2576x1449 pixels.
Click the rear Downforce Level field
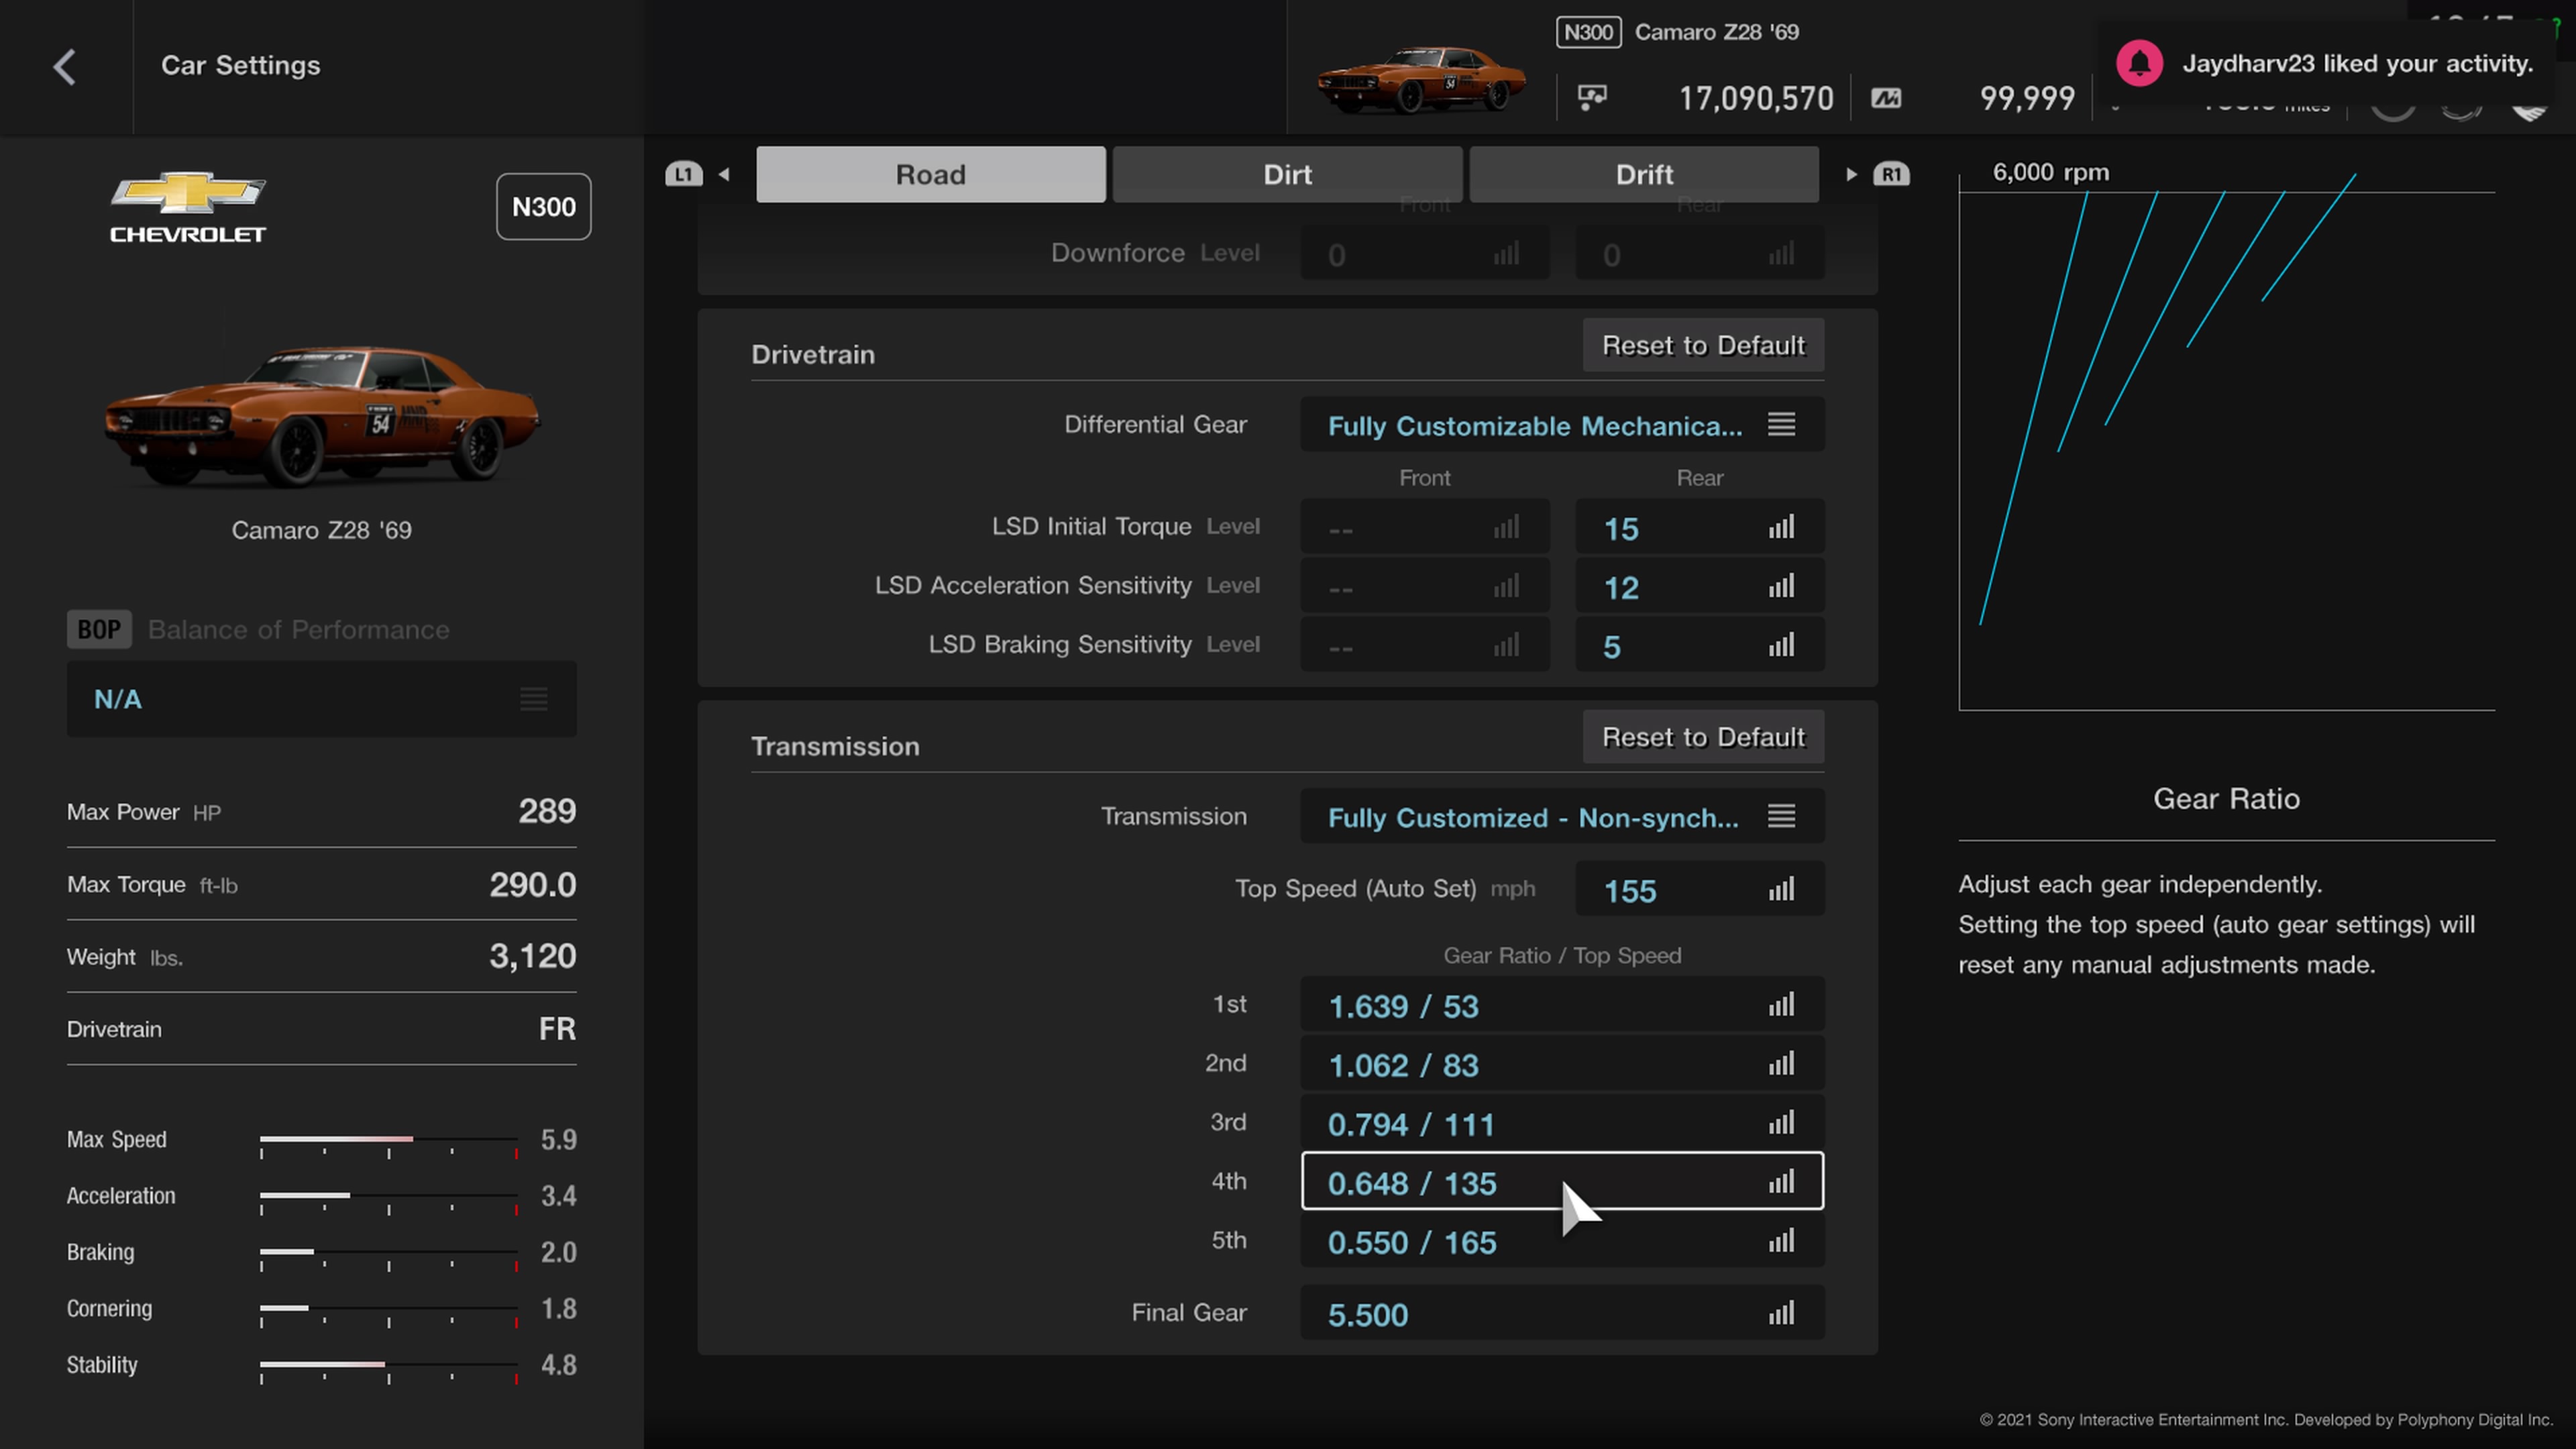[1699, 254]
